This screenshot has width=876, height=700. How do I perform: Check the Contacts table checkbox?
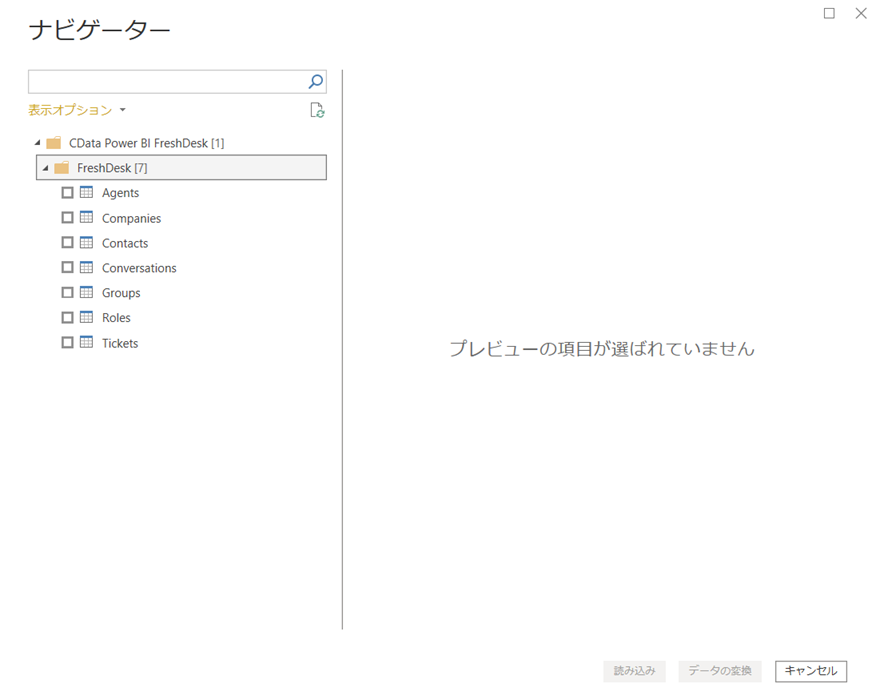[68, 242]
